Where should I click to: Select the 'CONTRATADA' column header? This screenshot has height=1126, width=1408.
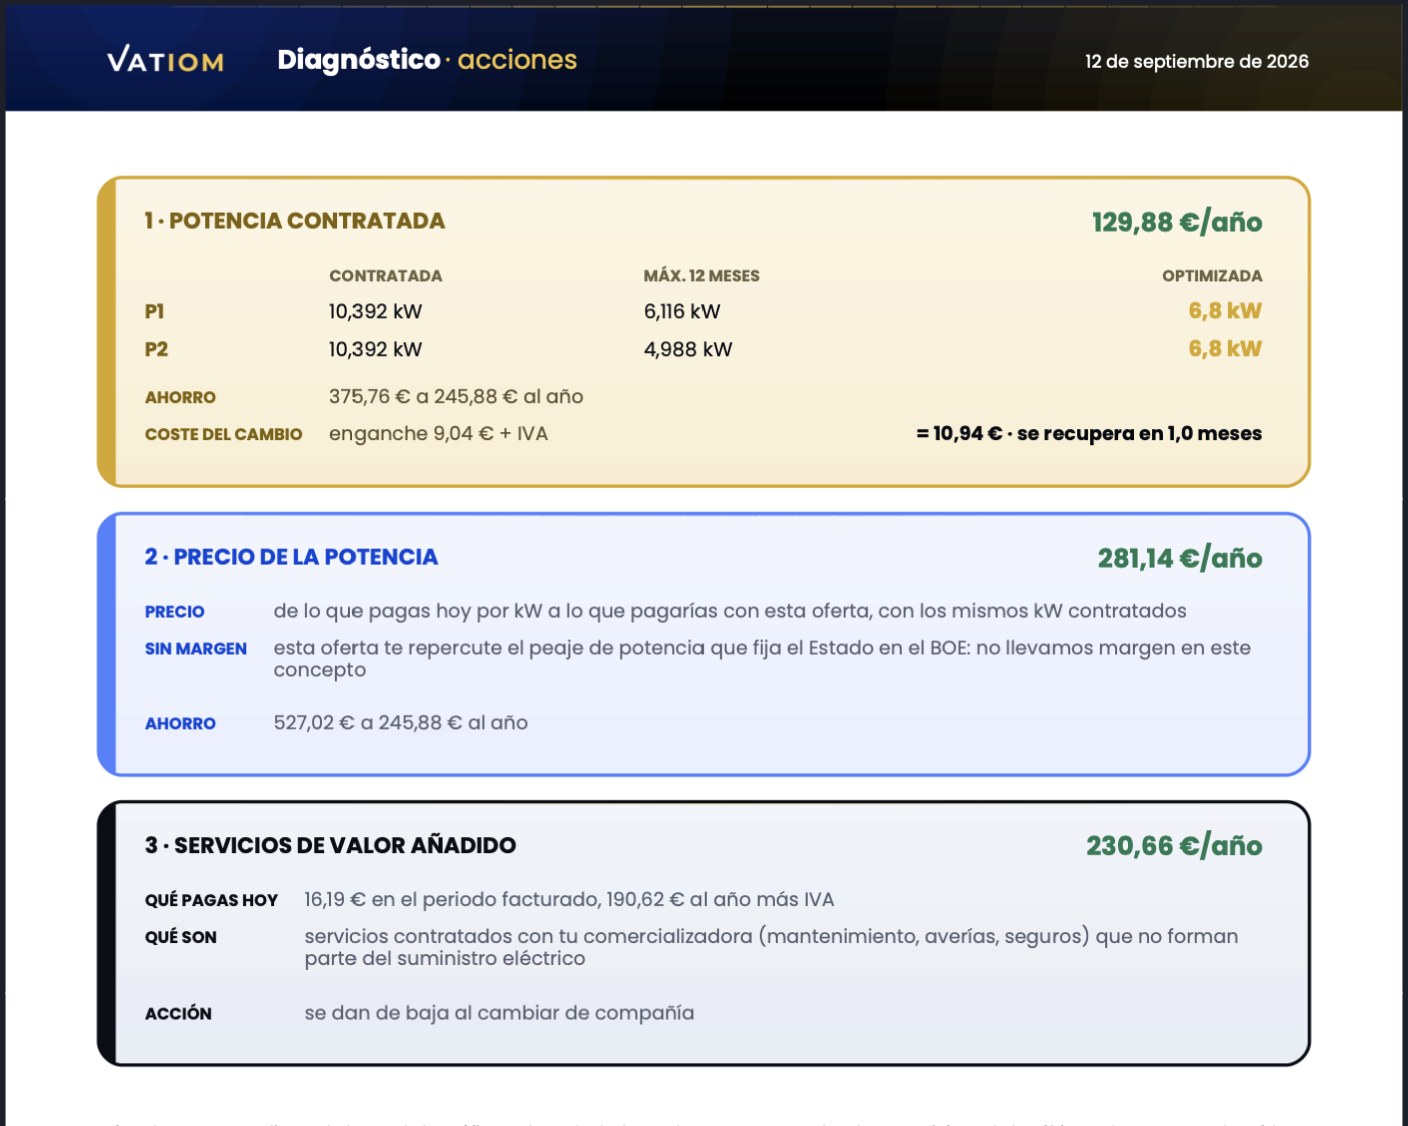tap(386, 276)
